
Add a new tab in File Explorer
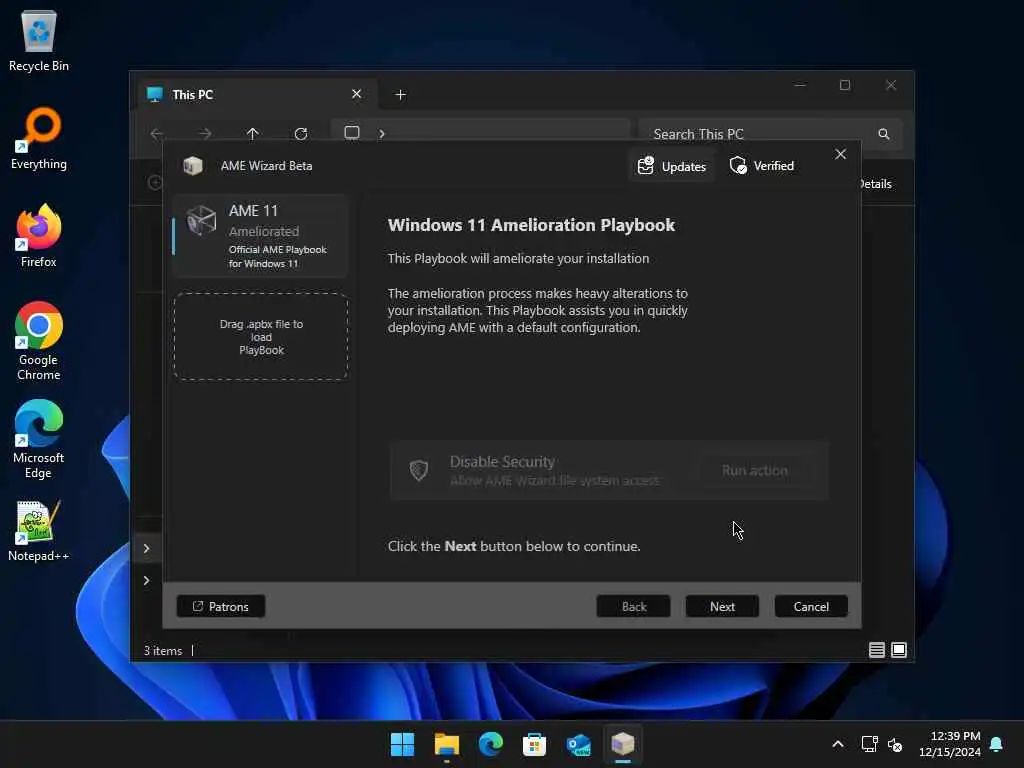coord(400,95)
